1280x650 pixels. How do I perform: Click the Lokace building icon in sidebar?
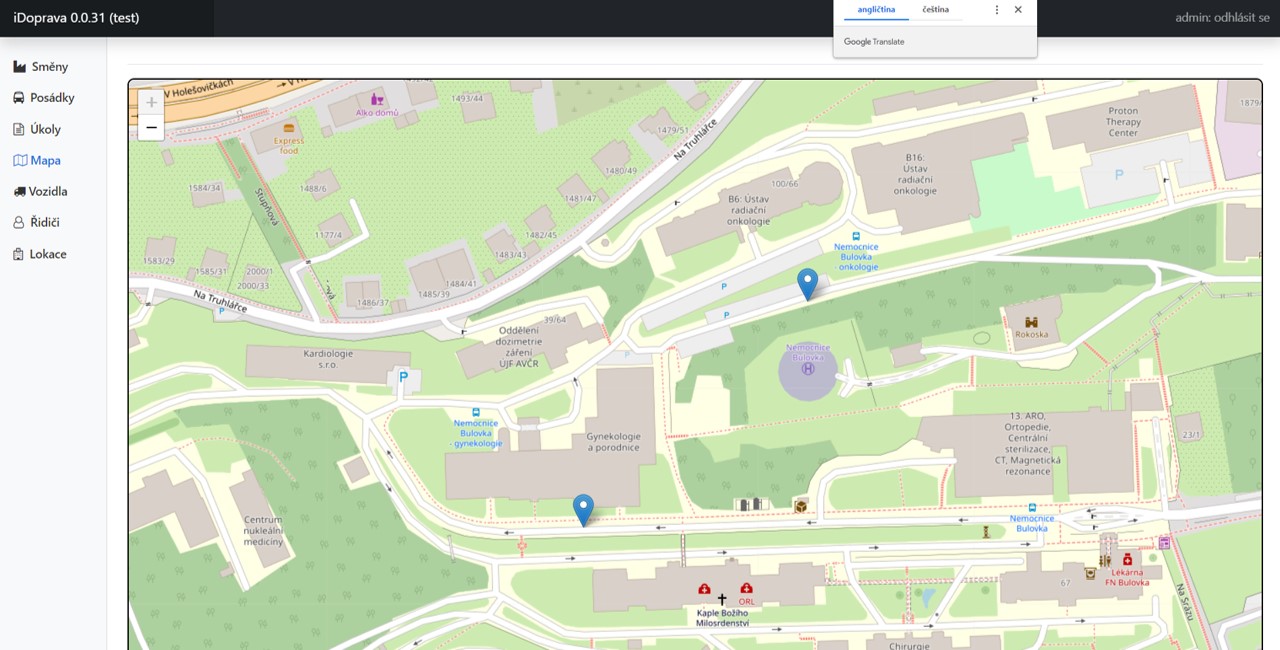(19, 254)
